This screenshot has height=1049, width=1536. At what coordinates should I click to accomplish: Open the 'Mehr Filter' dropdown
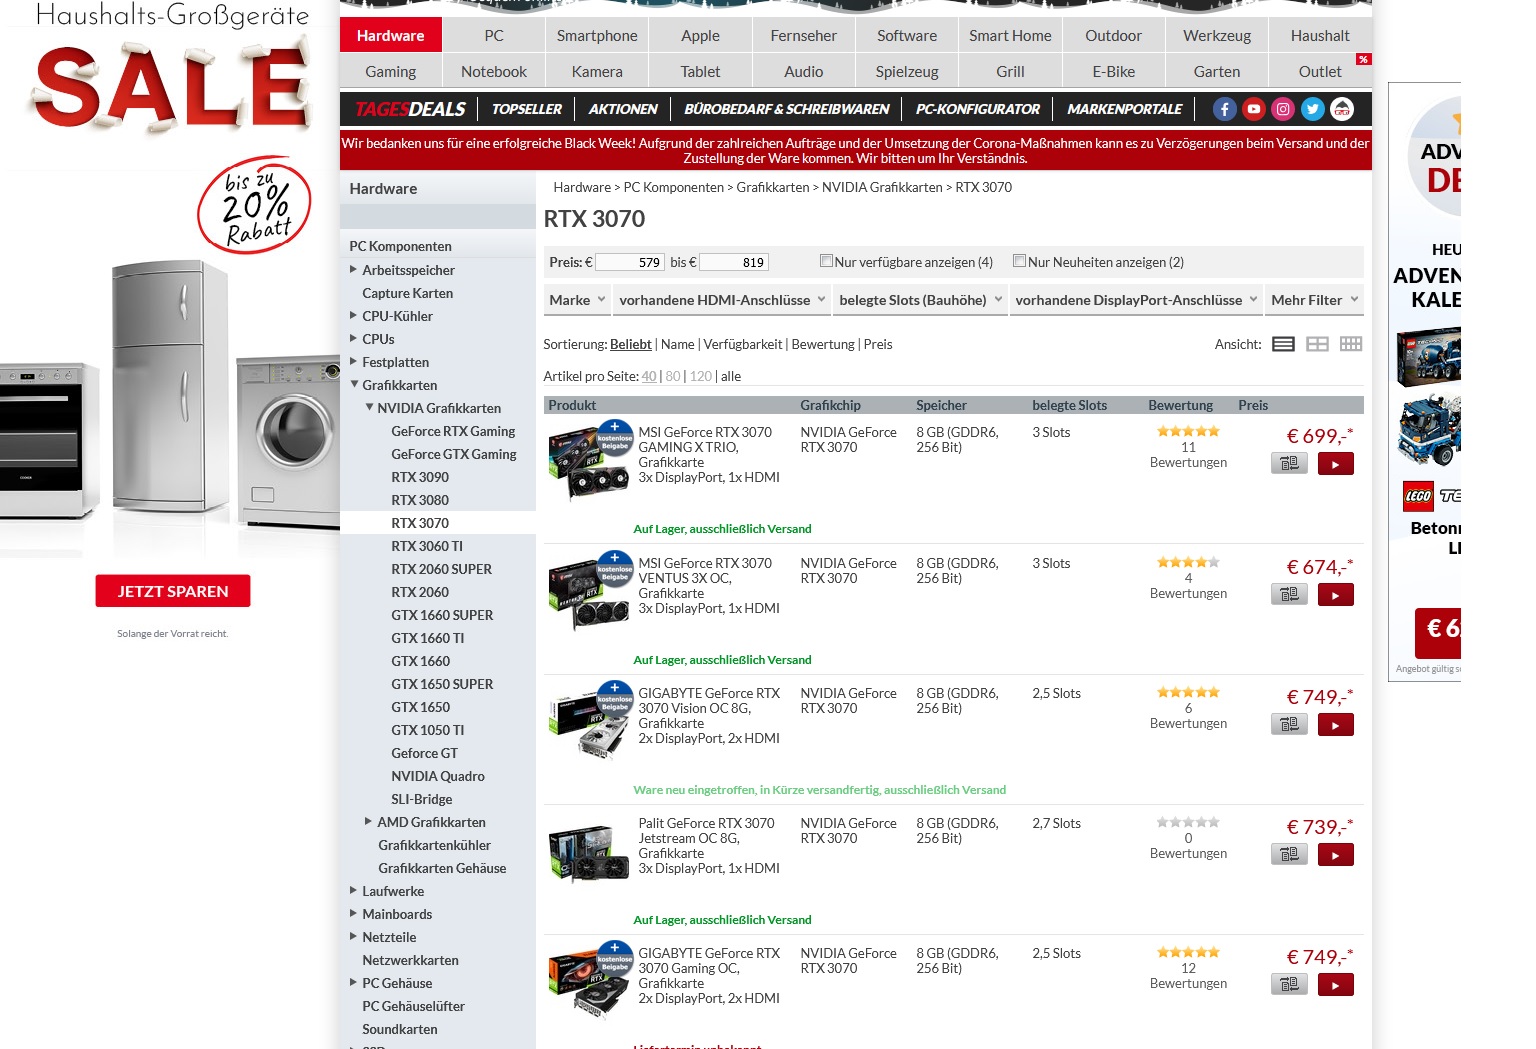pyautogui.click(x=1314, y=300)
